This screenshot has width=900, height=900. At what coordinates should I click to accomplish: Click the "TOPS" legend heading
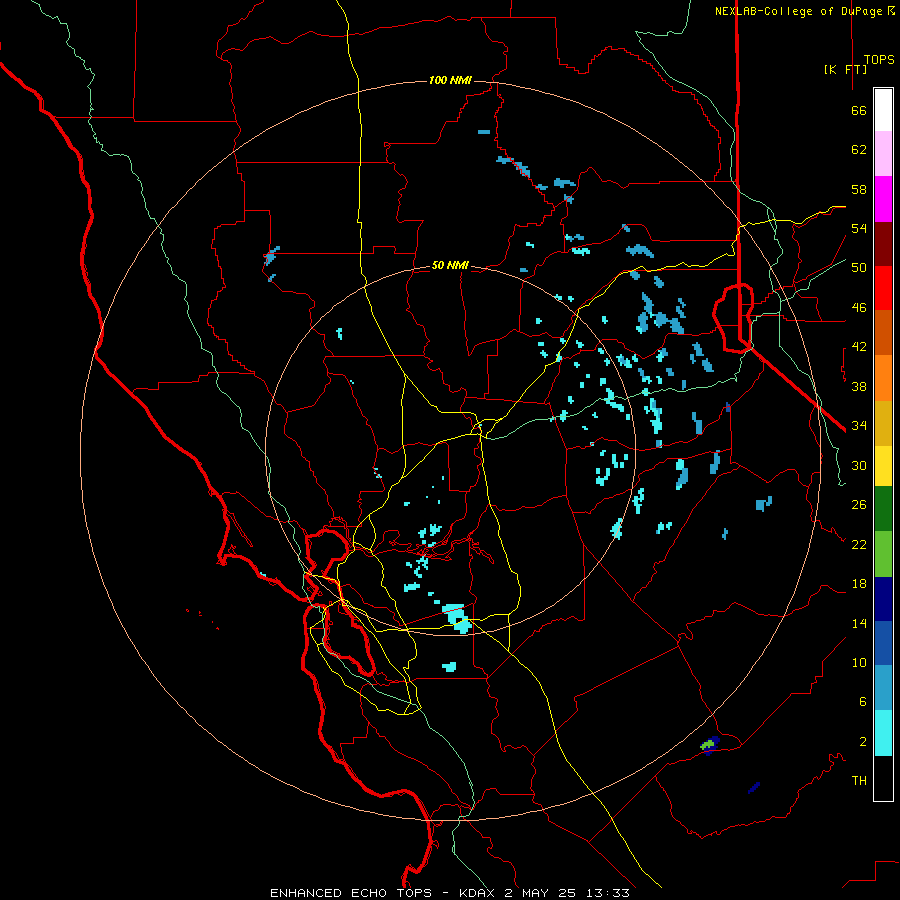point(879,60)
